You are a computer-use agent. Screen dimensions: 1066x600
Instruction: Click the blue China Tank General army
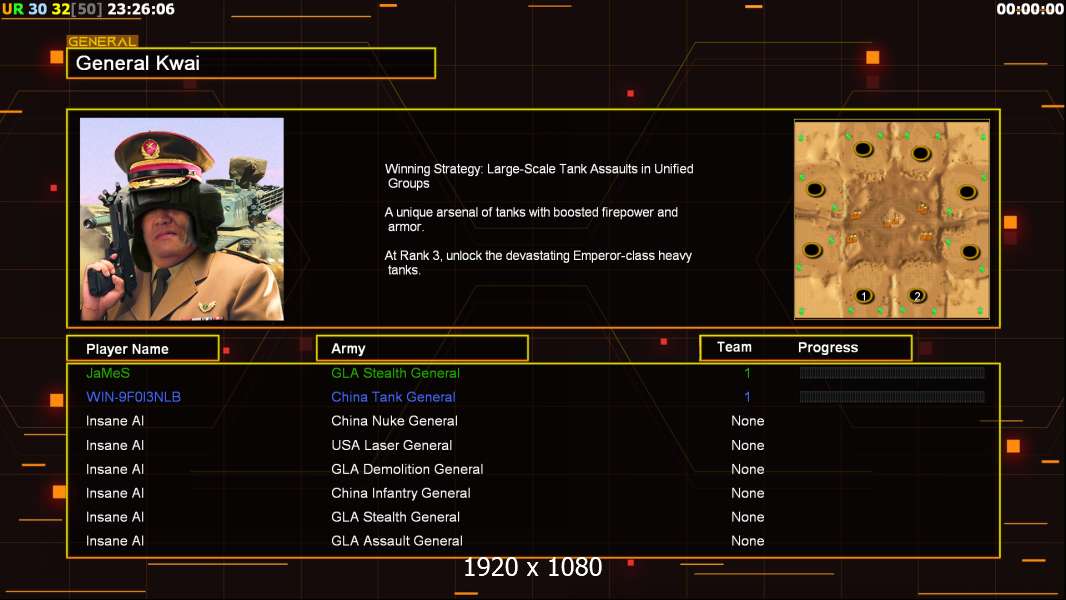(x=393, y=397)
